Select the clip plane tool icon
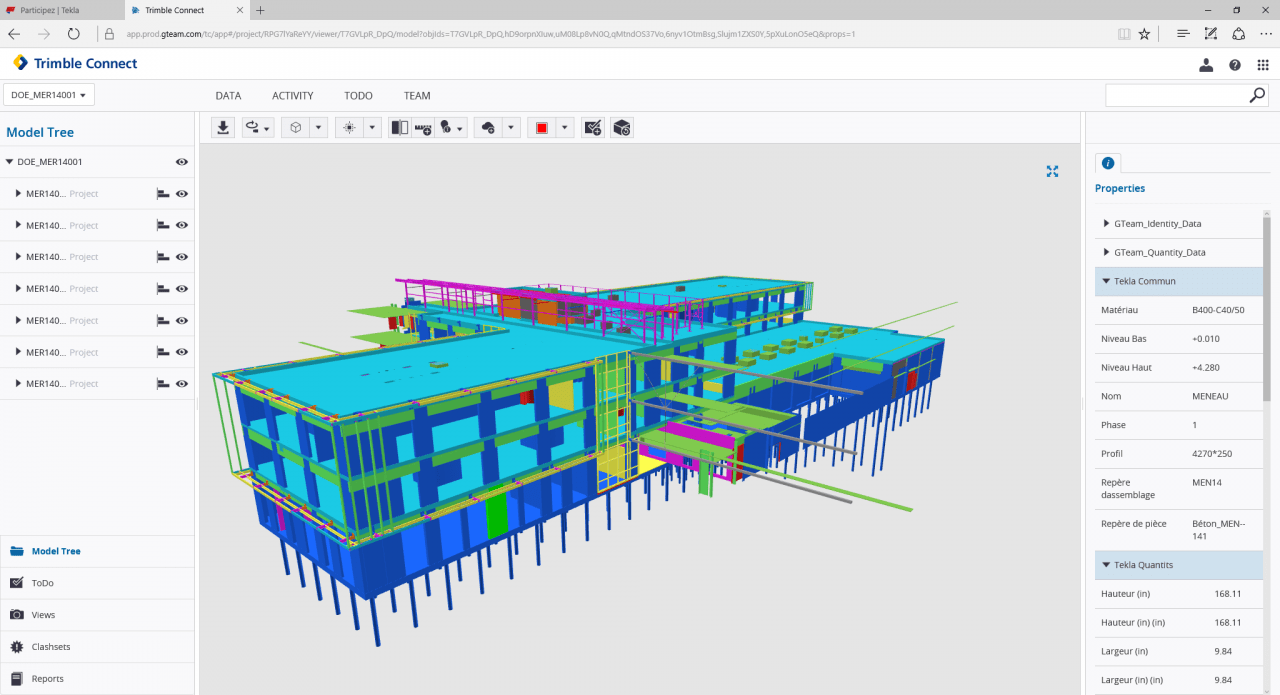This screenshot has width=1280, height=695. tap(399, 128)
